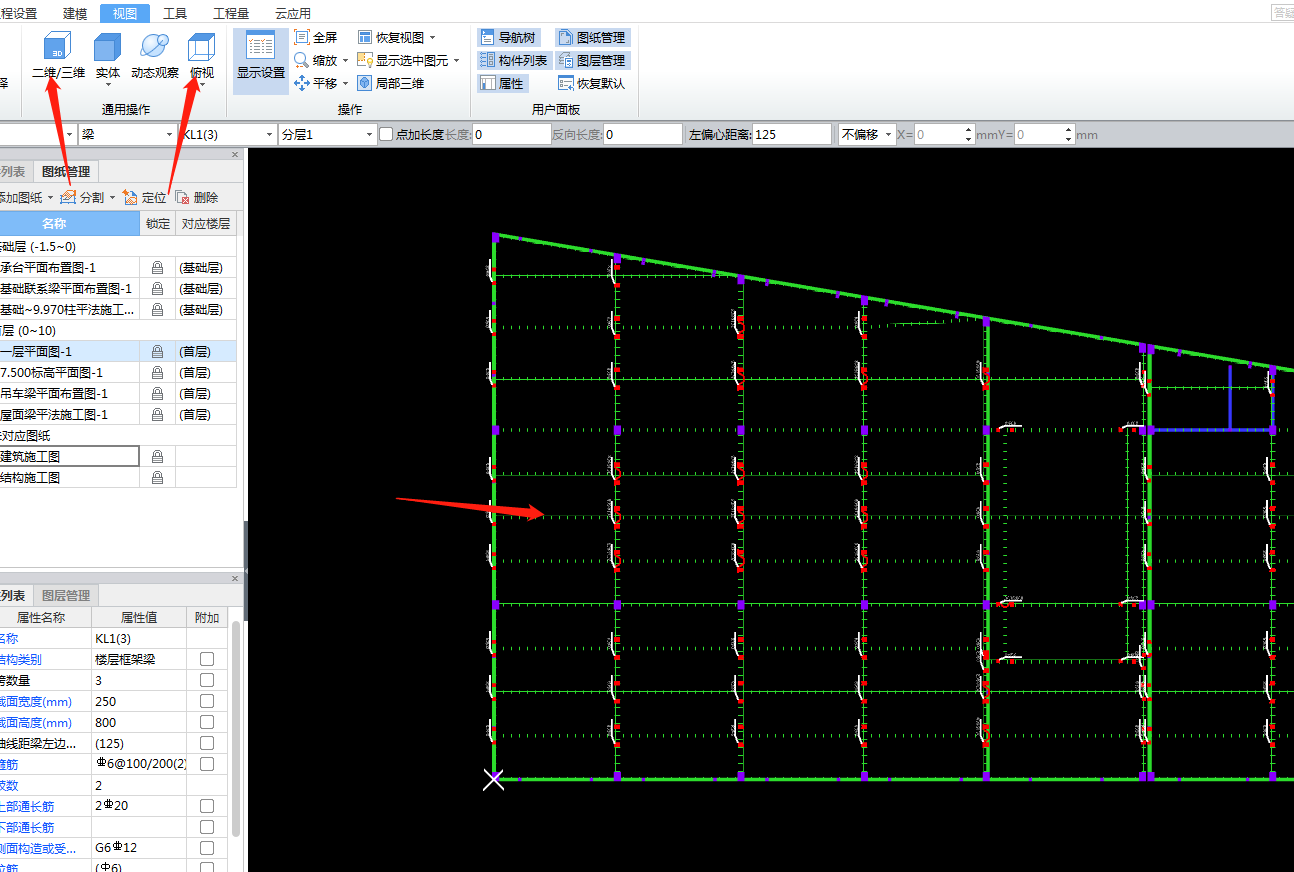Image resolution: width=1294 pixels, height=872 pixels.
Task: Toggle lock for 建筑施工图
Action: click(x=157, y=456)
